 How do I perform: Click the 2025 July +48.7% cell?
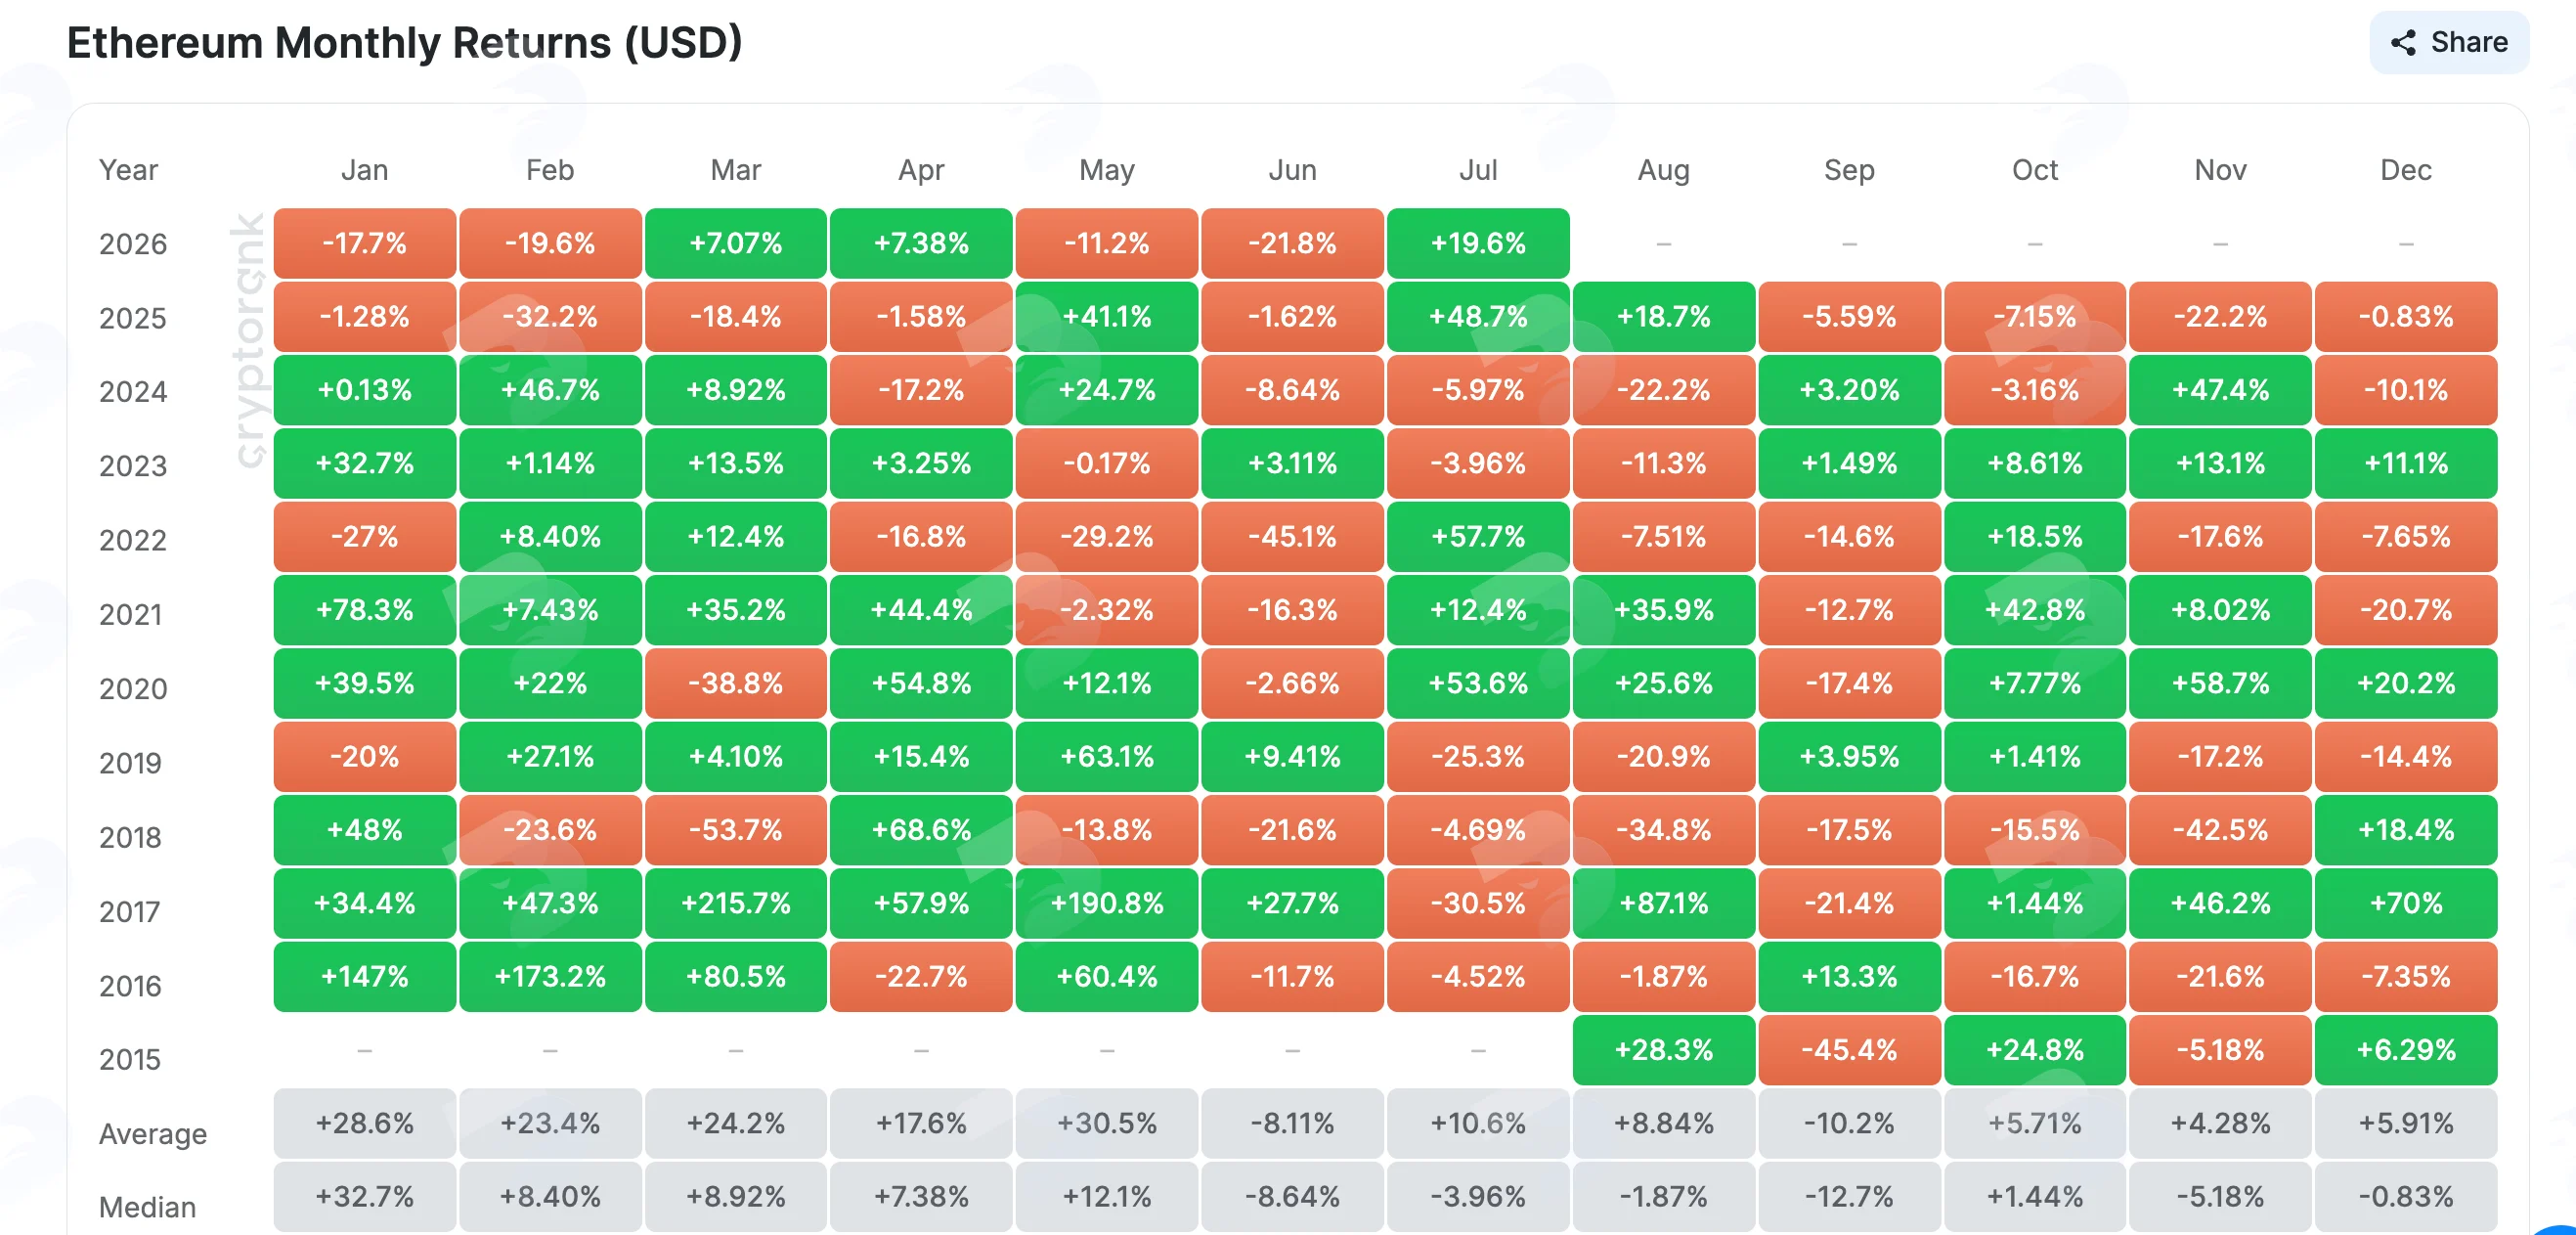pos(1478,316)
